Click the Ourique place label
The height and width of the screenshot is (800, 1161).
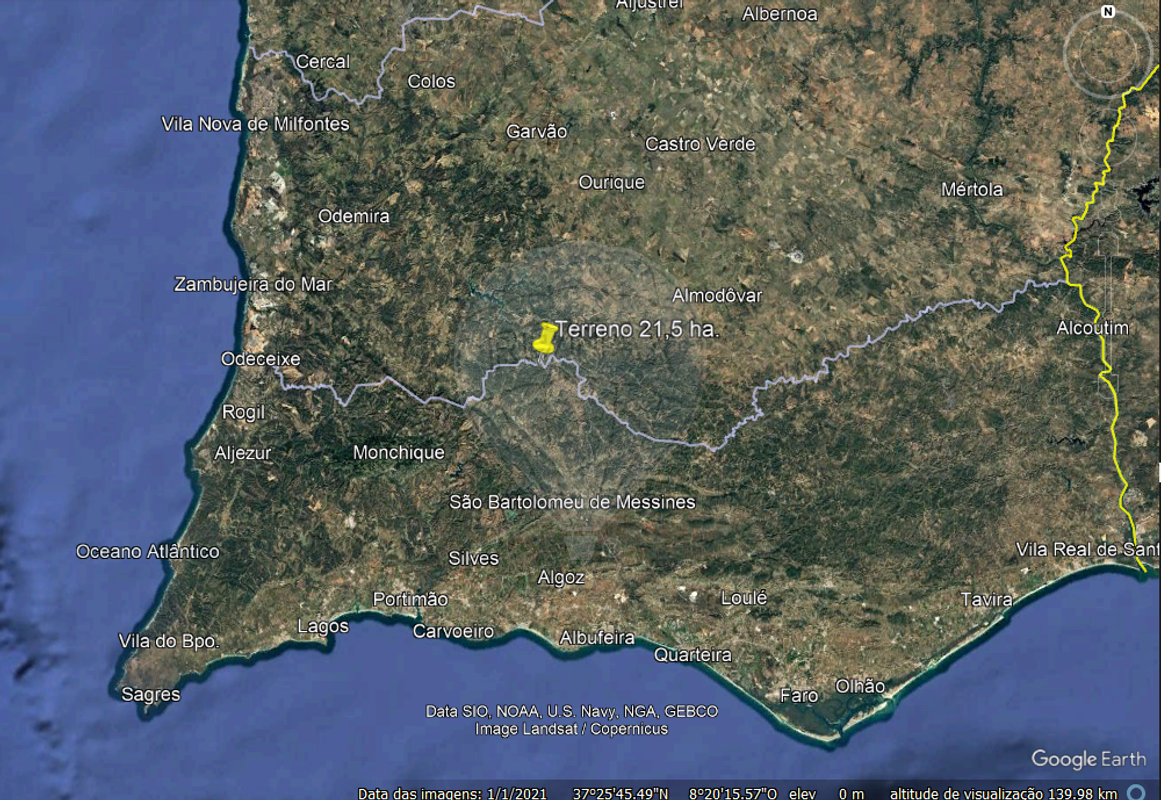click(x=612, y=182)
